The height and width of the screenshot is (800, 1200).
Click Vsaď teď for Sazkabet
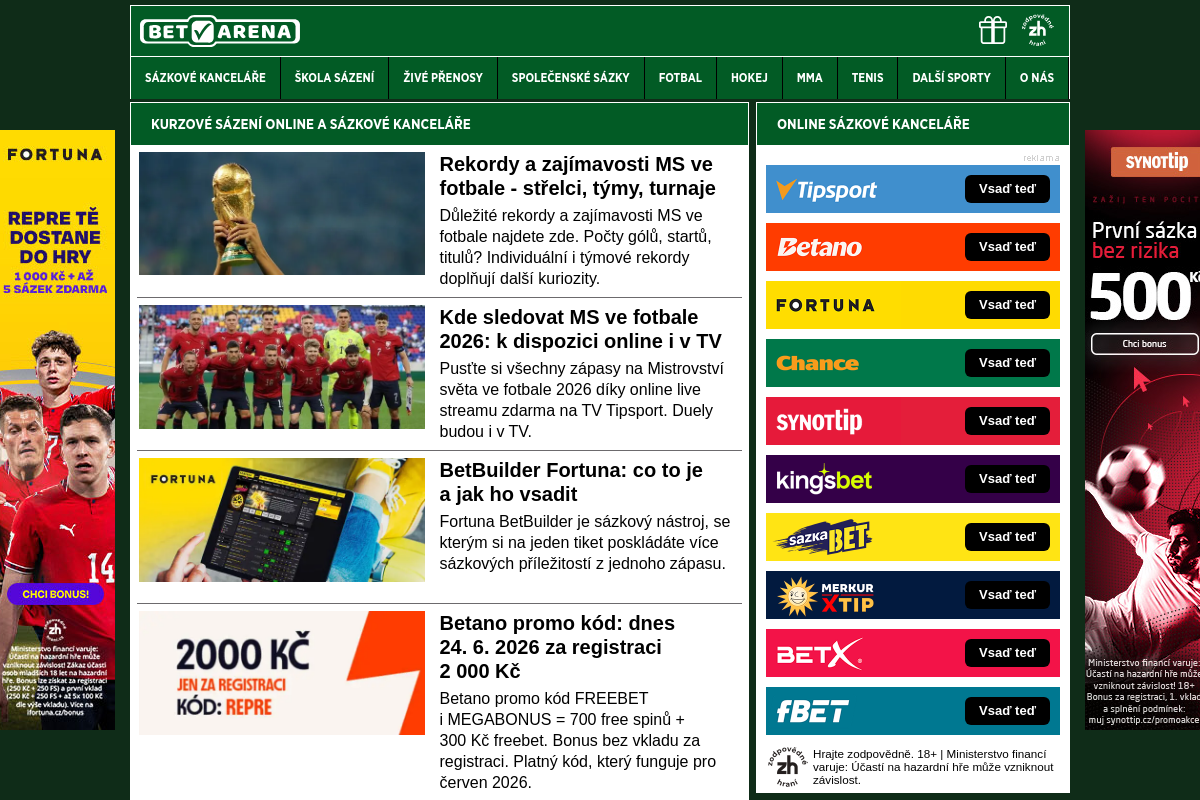(x=1007, y=537)
